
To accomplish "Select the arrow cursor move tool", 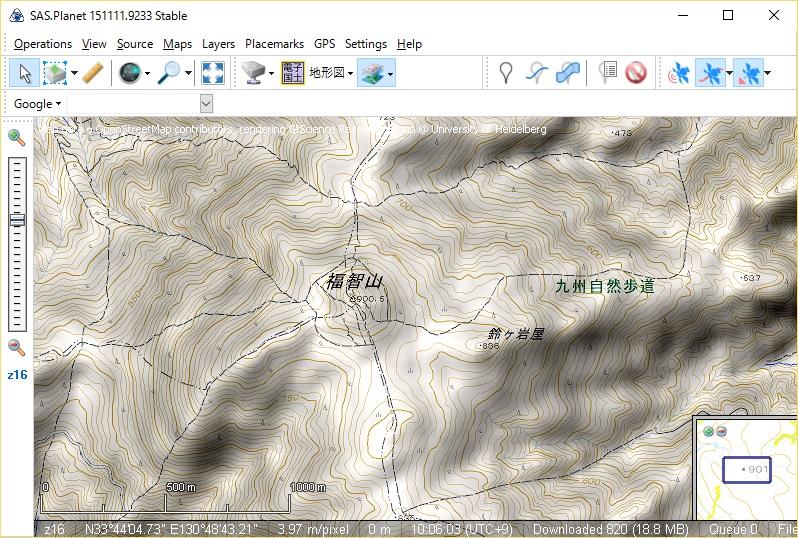I will tap(24, 73).
